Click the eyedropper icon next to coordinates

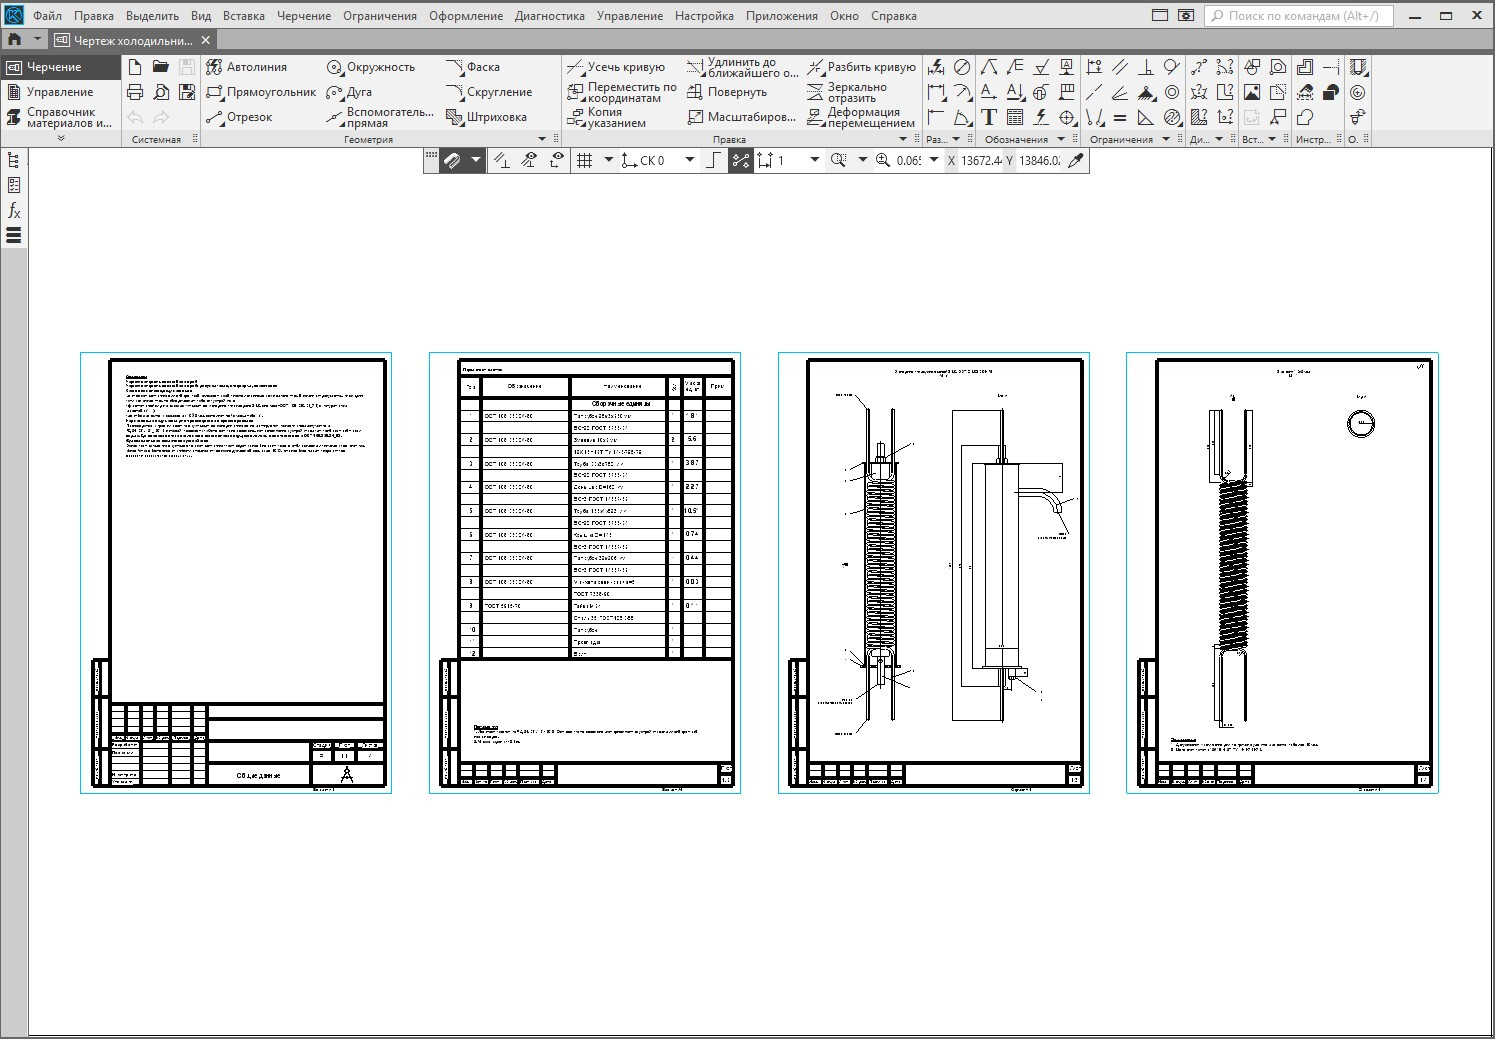tap(1076, 160)
